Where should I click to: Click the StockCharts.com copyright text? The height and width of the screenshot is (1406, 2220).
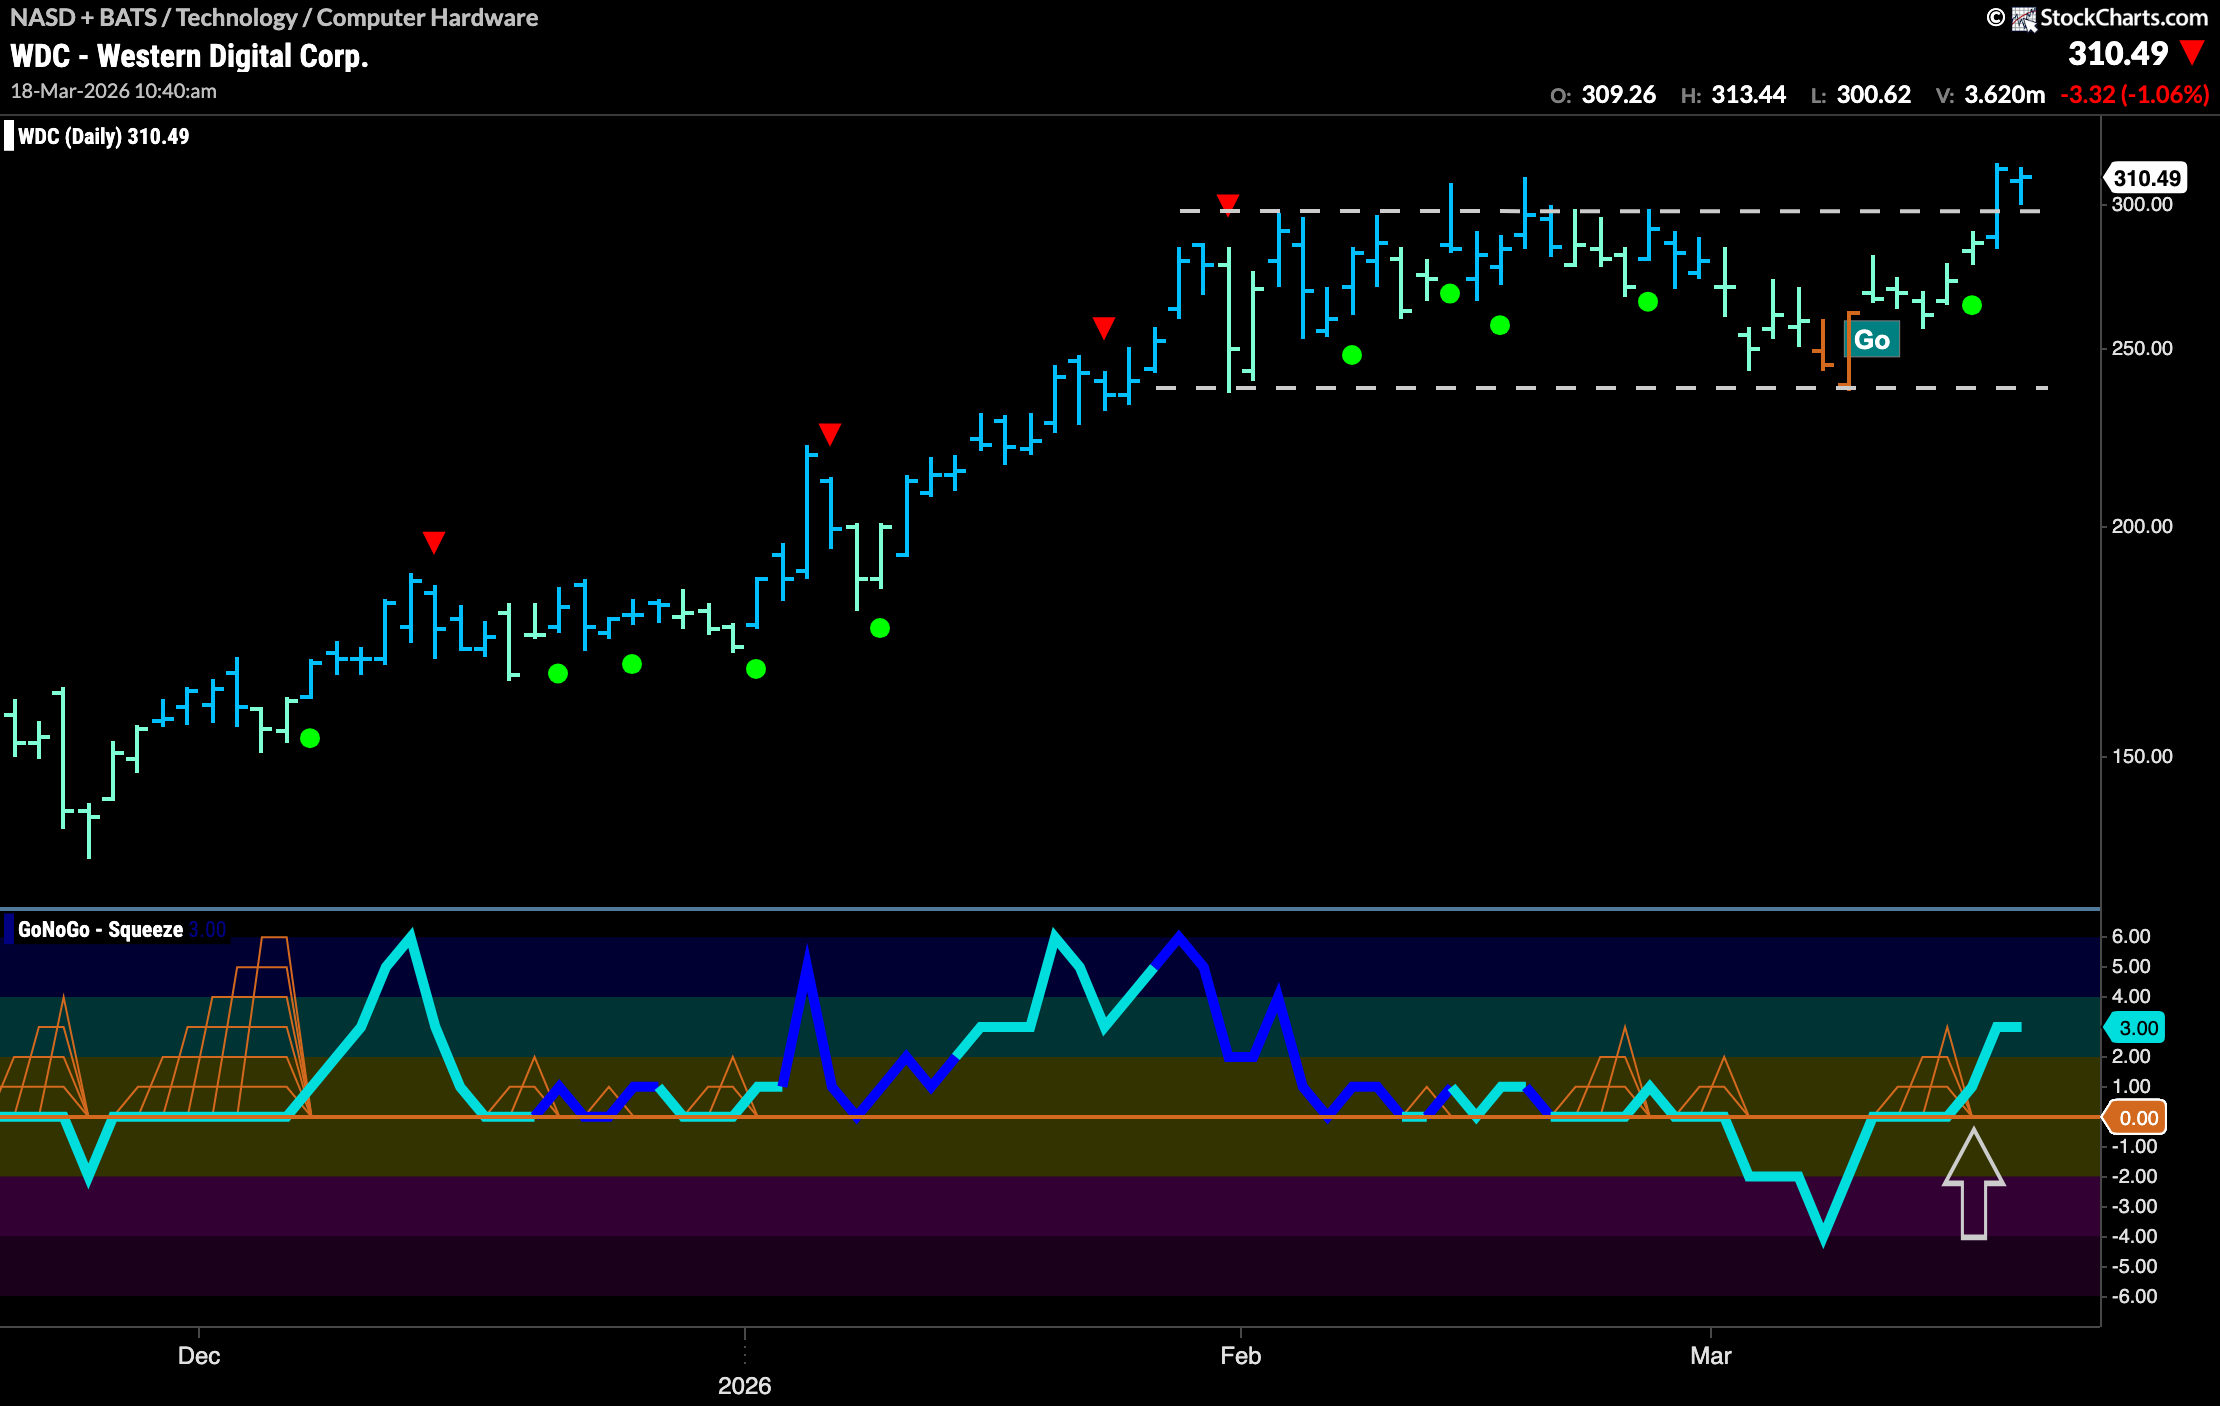pos(2124,18)
